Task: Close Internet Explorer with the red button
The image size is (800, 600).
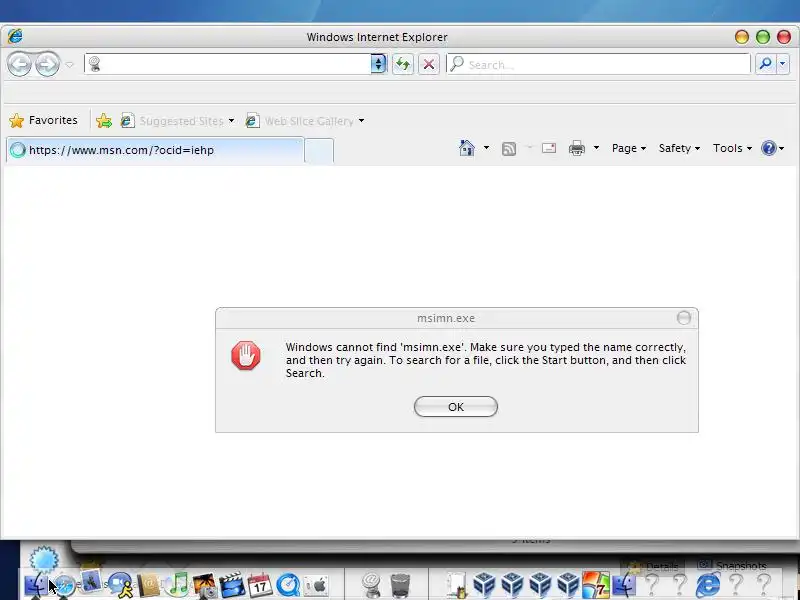Action: click(784, 37)
